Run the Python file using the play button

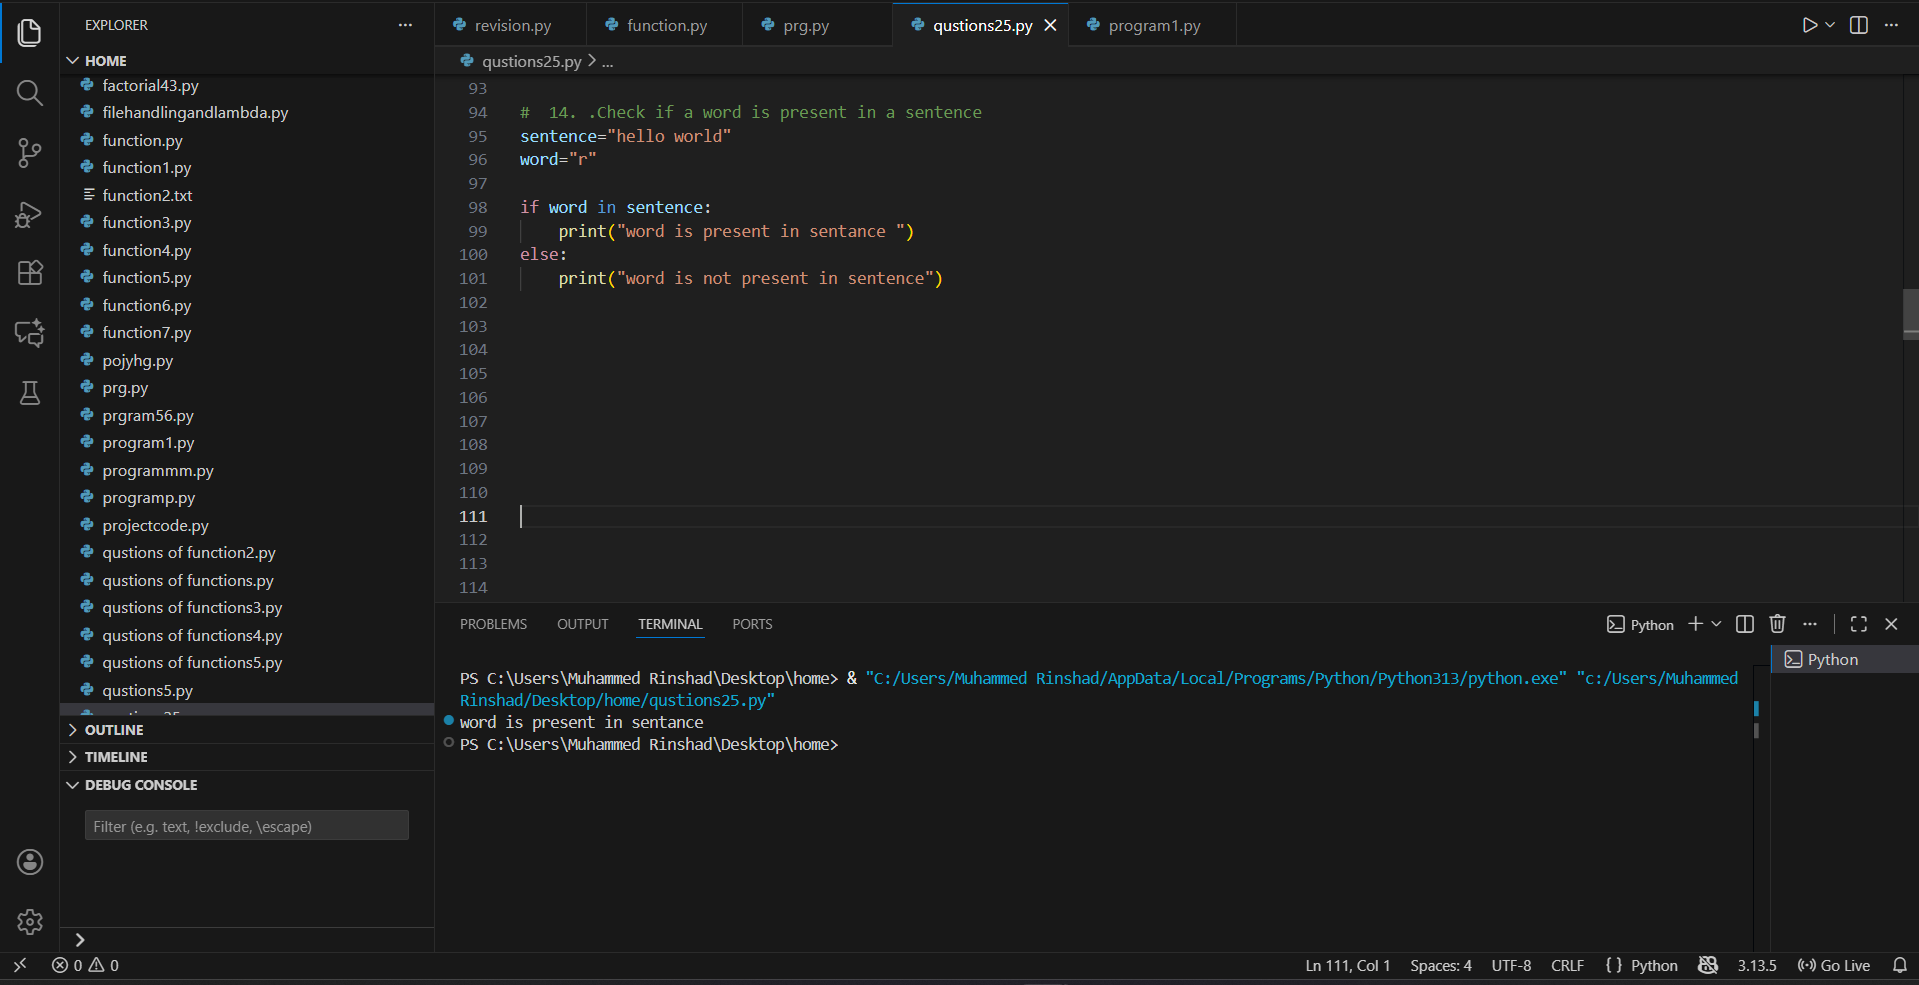pos(1809,25)
